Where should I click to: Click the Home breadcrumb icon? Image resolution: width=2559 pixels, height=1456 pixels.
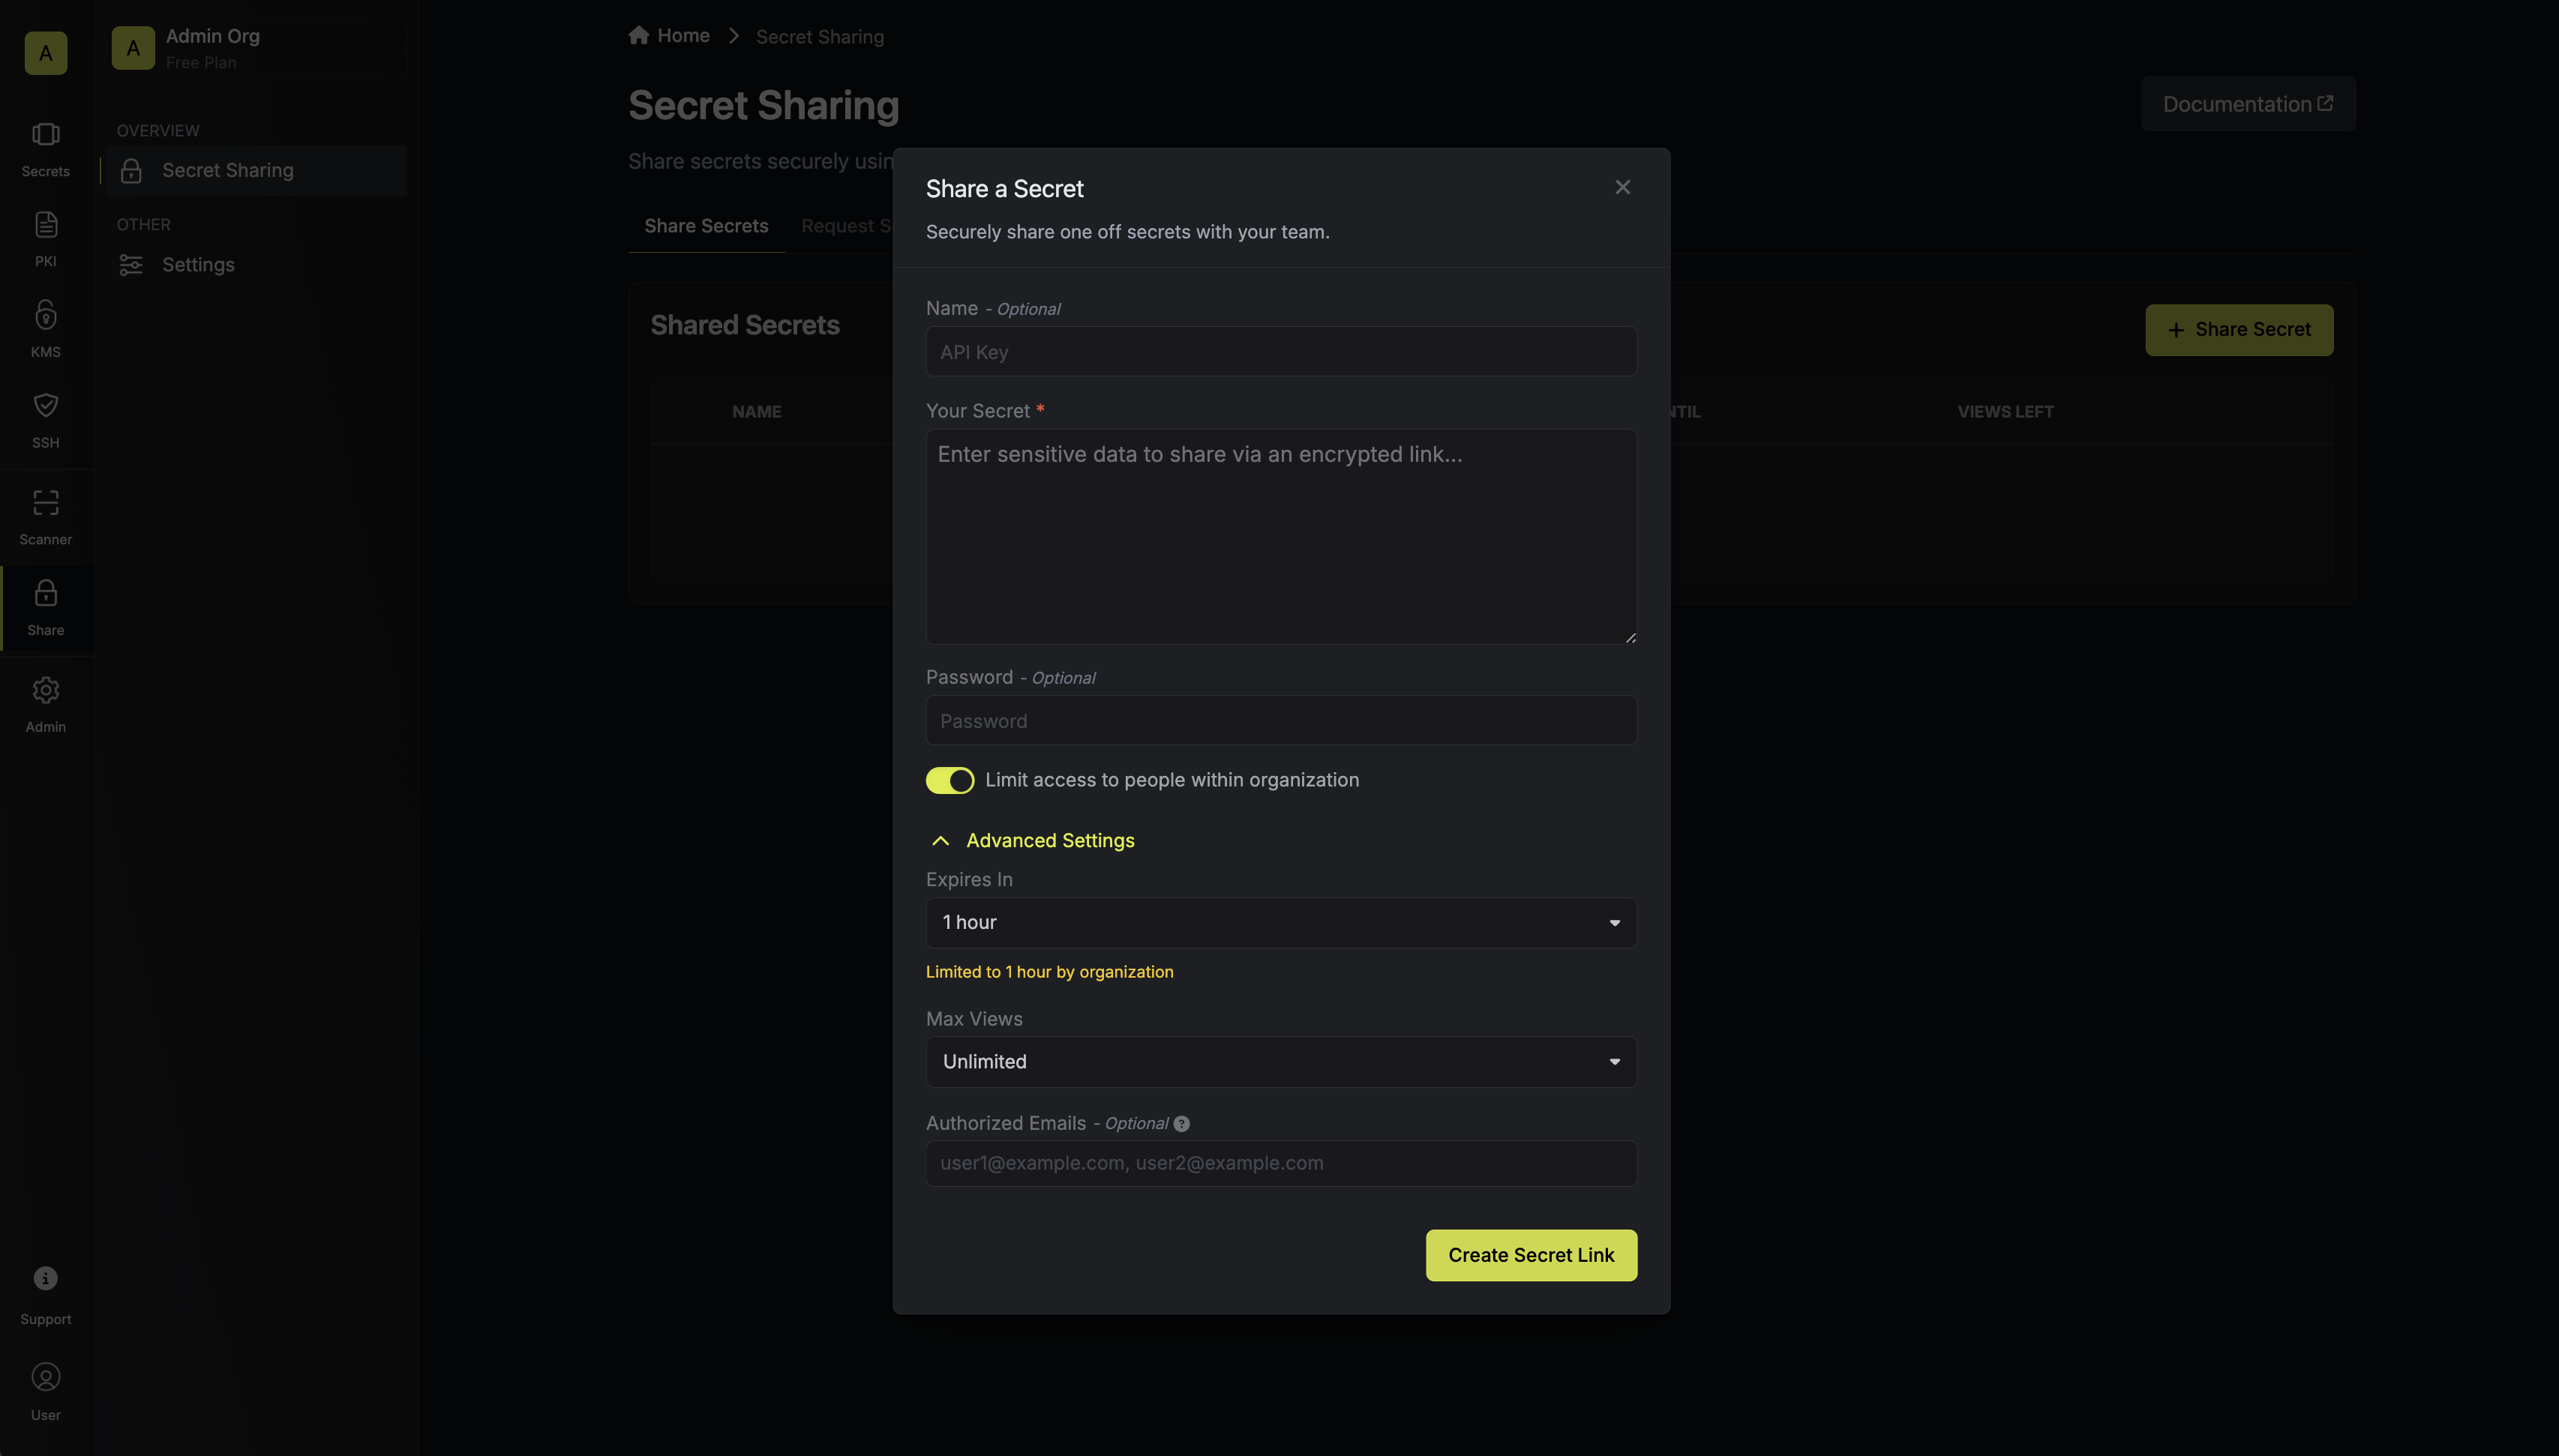pos(639,35)
